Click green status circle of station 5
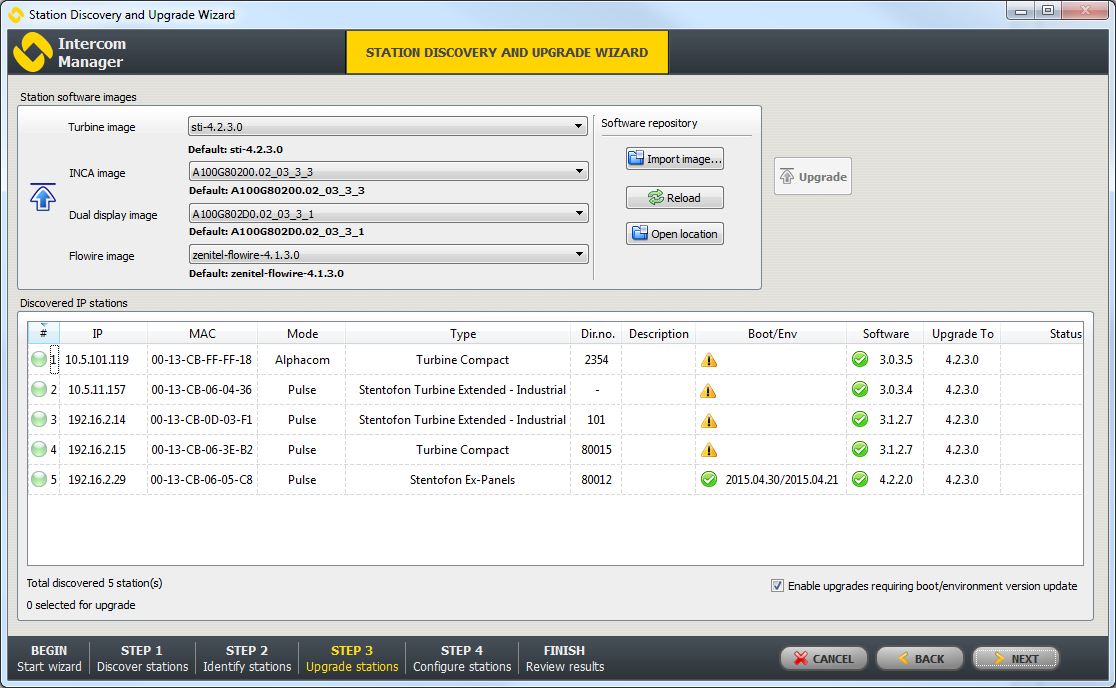Screen dimensions: 1116x688 click(x=39, y=480)
